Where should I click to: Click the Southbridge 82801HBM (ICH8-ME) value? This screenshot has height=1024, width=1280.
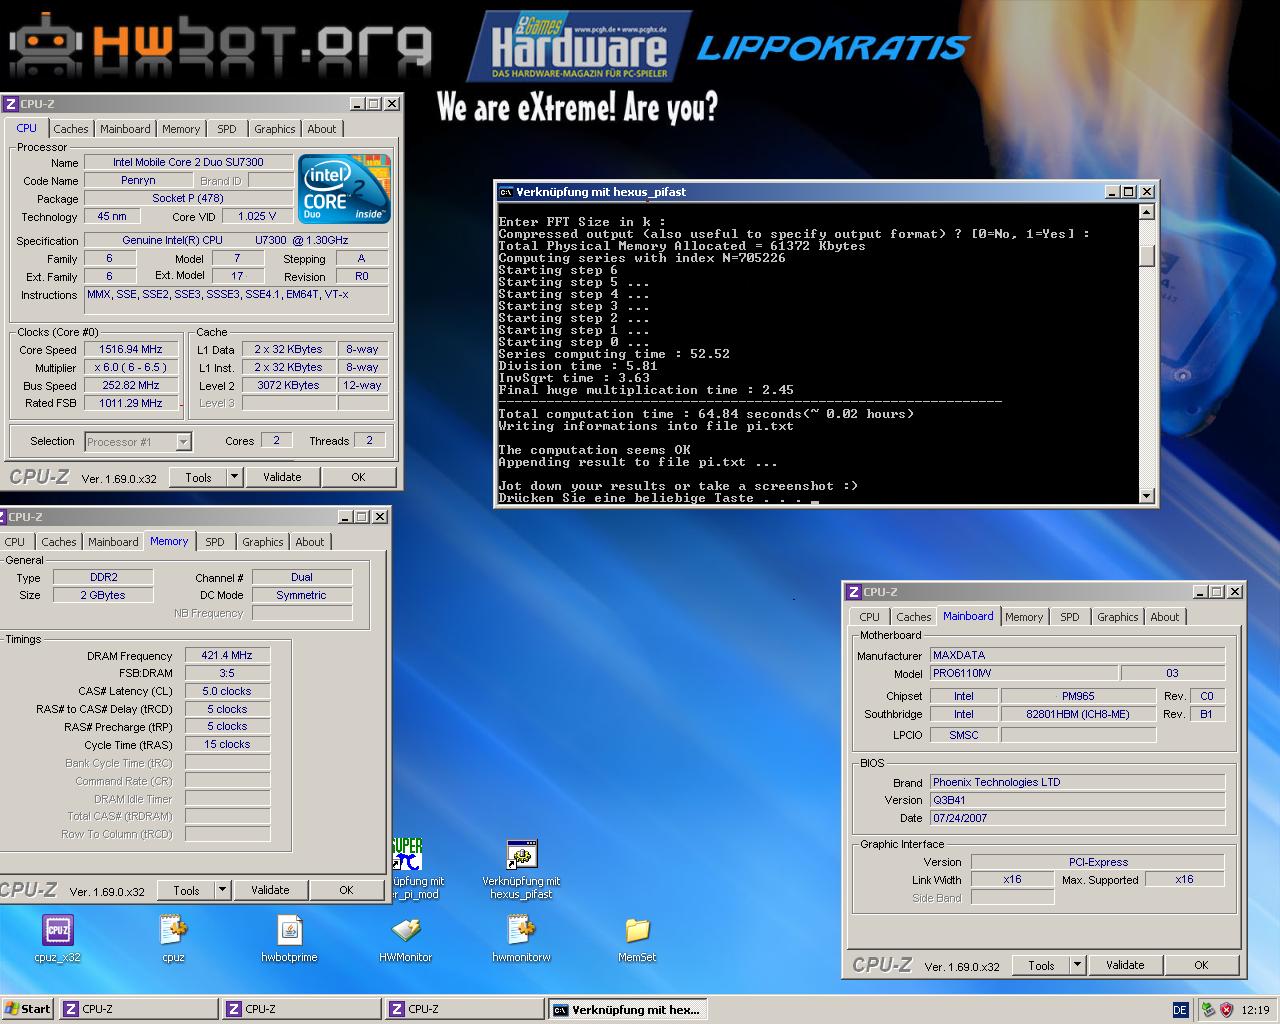(x=1078, y=714)
